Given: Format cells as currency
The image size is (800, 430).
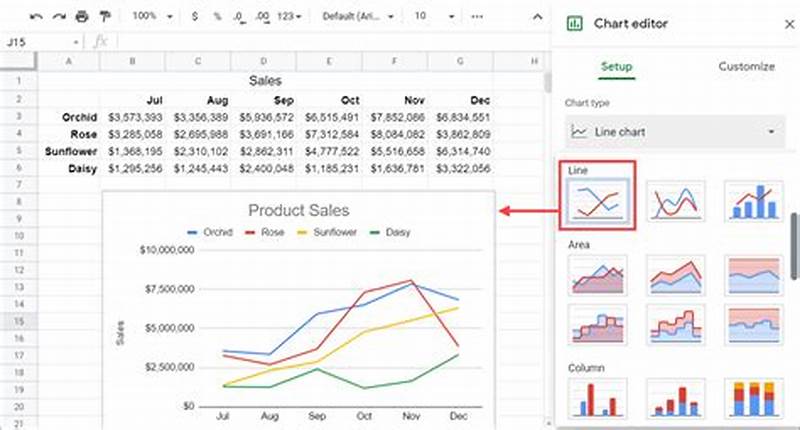Looking at the screenshot, I should (x=194, y=16).
